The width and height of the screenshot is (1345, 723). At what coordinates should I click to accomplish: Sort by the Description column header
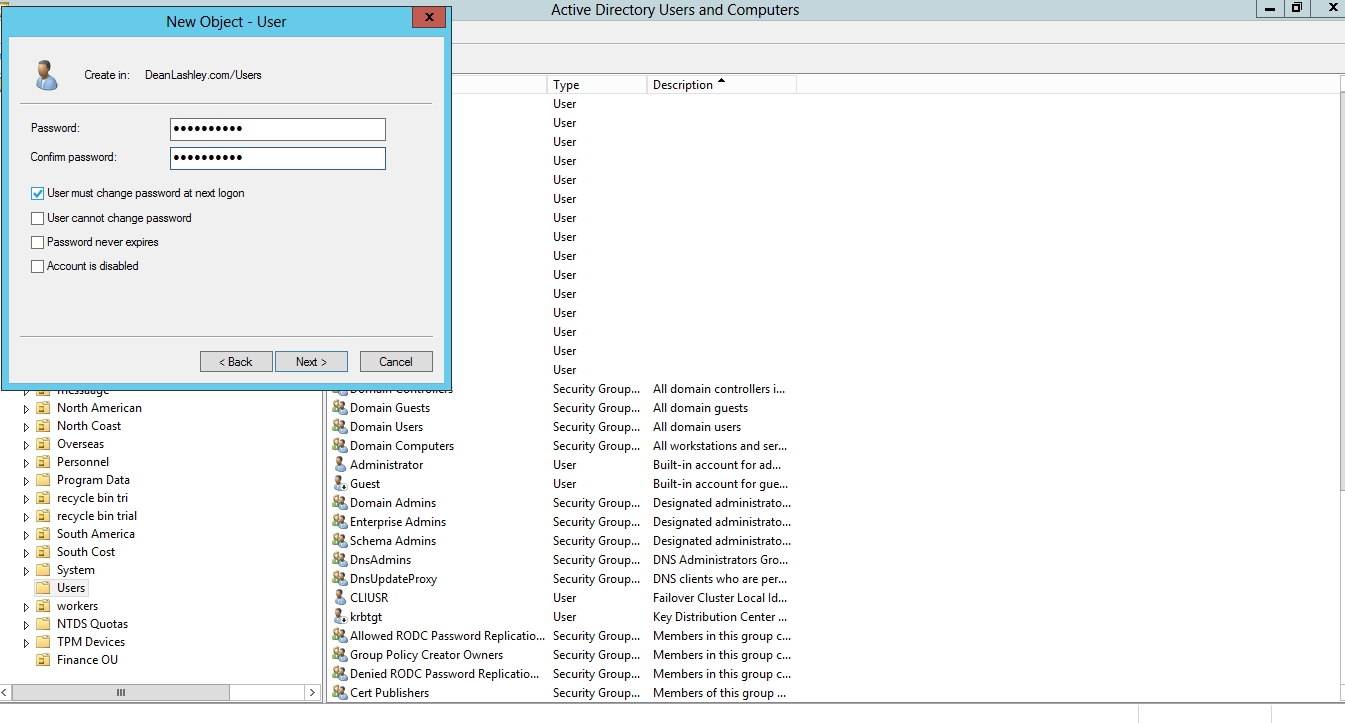coord(720,85)
